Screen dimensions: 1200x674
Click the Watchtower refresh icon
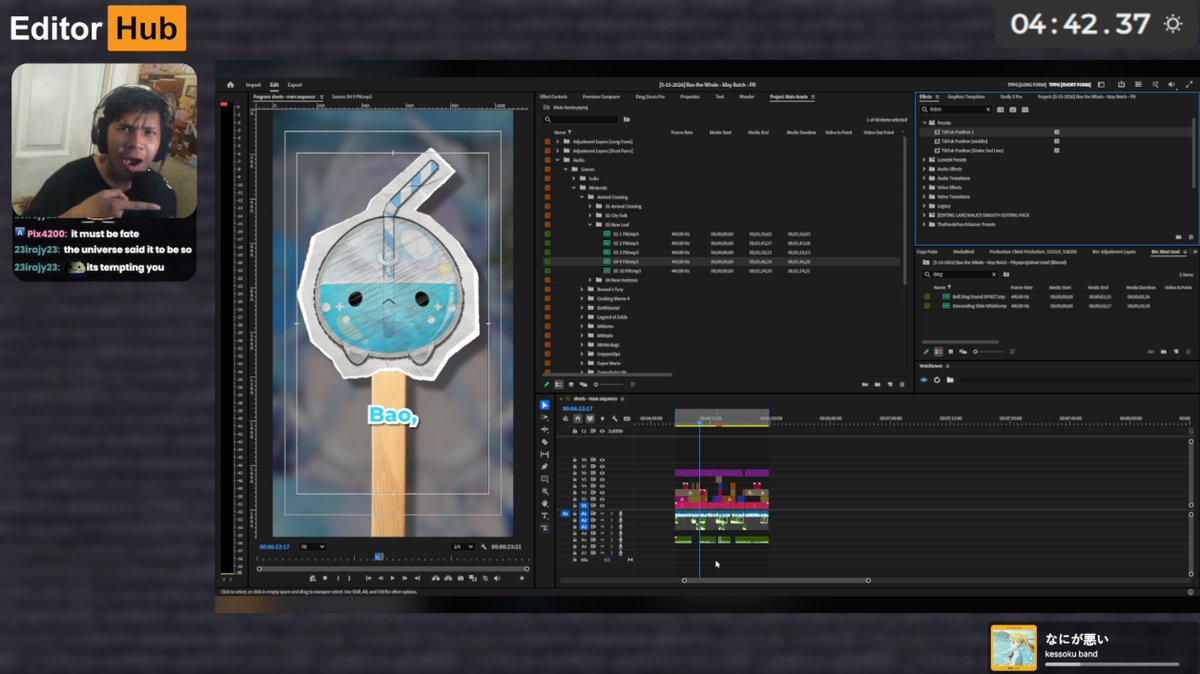(x=937, y=380)
